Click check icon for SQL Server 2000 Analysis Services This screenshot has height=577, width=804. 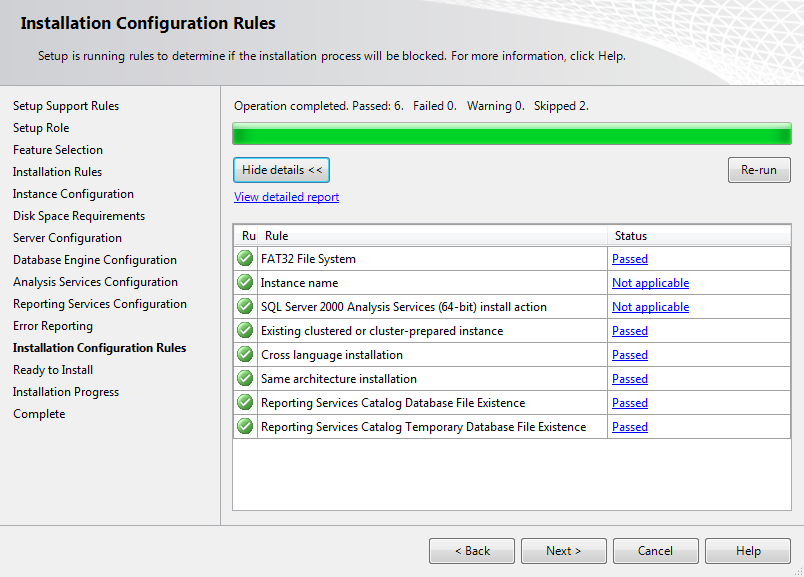[x=245, y=307]
